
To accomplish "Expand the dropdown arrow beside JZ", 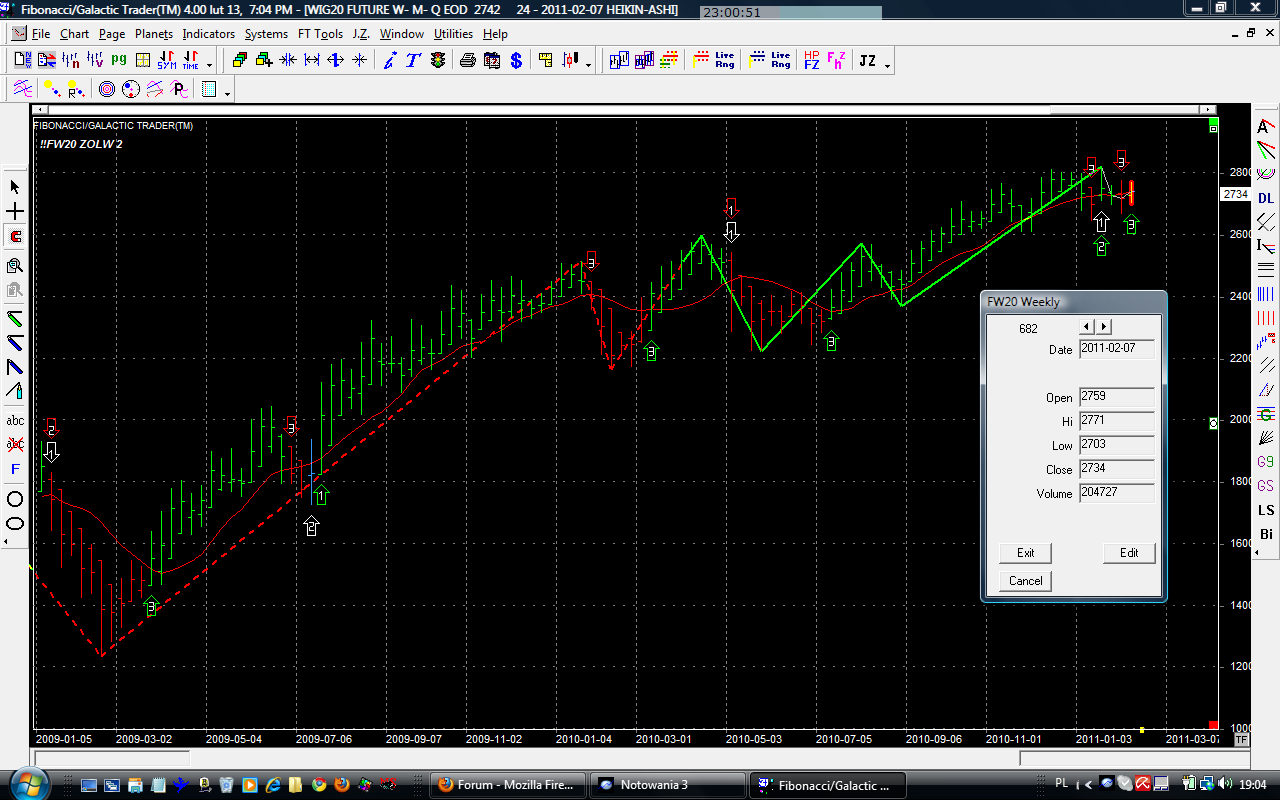I will point(887,65).
